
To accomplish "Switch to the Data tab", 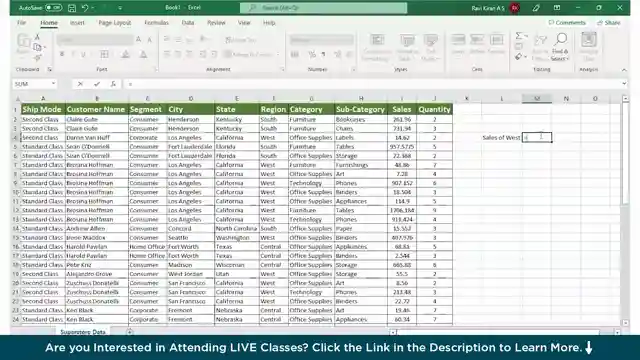I will [x=188, y=23].
